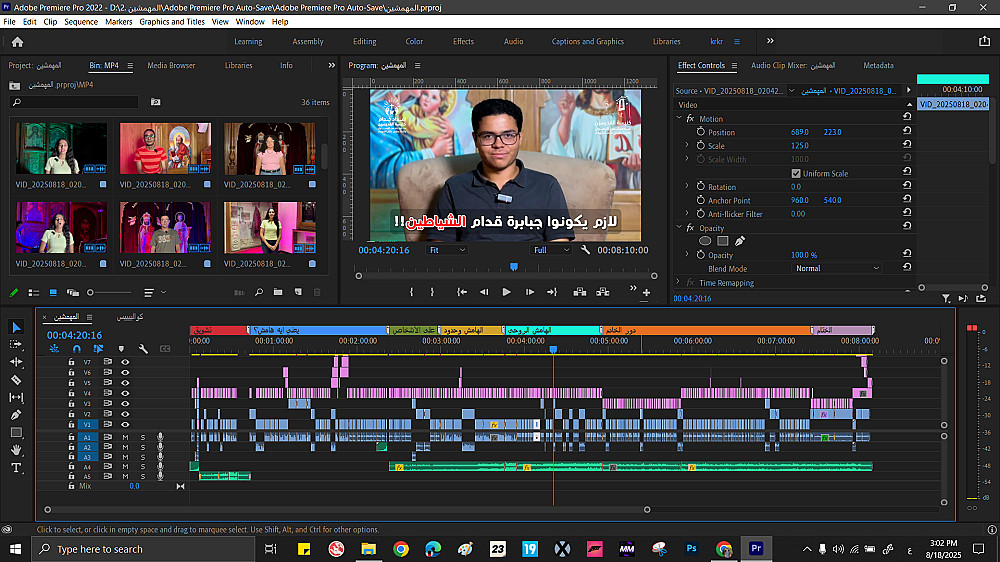The width and height of the screenshot is (1000, 562).
Task: Select the Pen tool in tools panel
Action: pos(16,414)
